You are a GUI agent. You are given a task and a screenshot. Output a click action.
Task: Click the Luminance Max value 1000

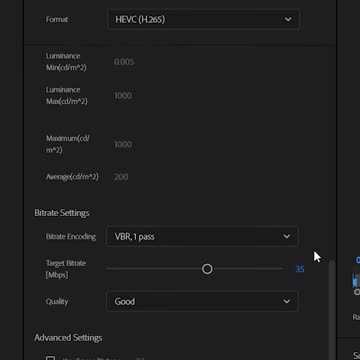coord(123,96)
